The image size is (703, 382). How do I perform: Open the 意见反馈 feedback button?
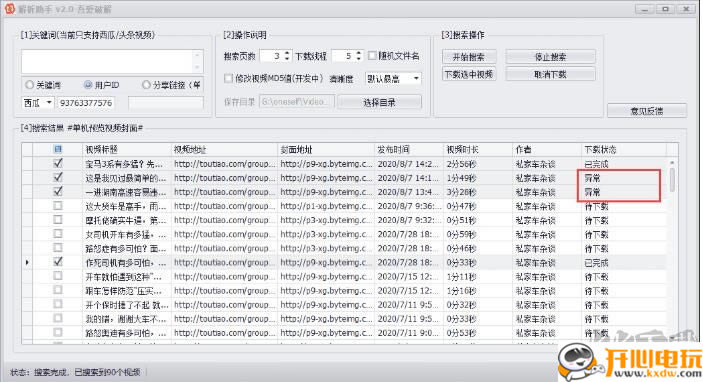(x=647, y=111)
